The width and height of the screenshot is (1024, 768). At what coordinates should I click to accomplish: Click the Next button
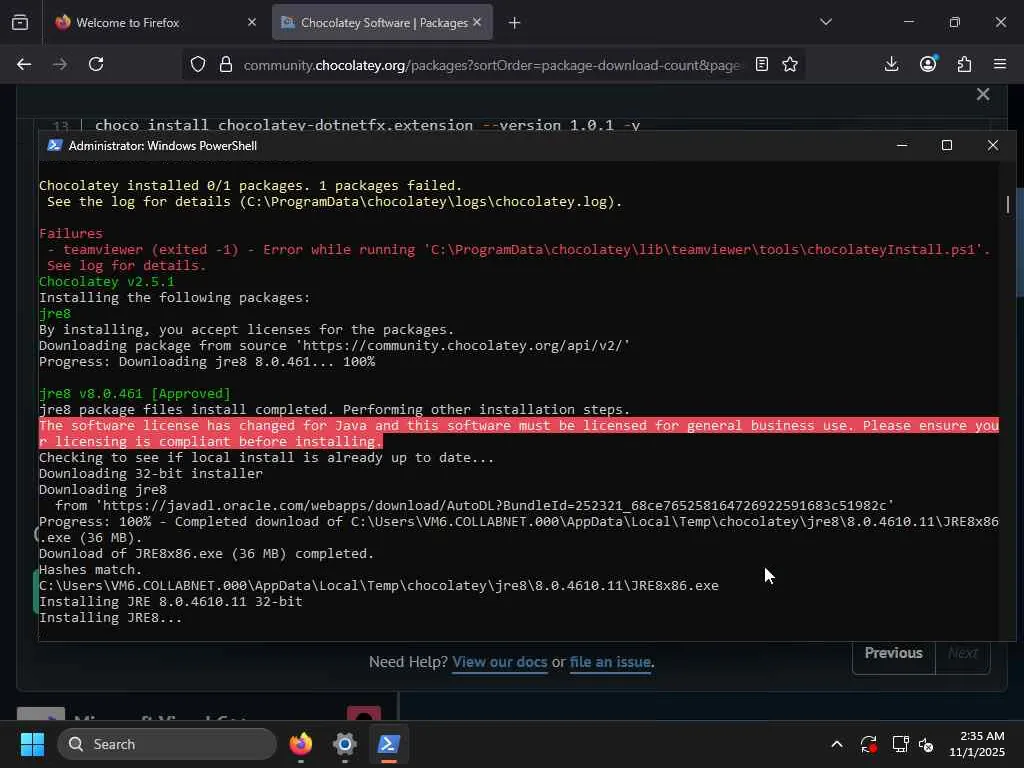click(x=963, y=653)
